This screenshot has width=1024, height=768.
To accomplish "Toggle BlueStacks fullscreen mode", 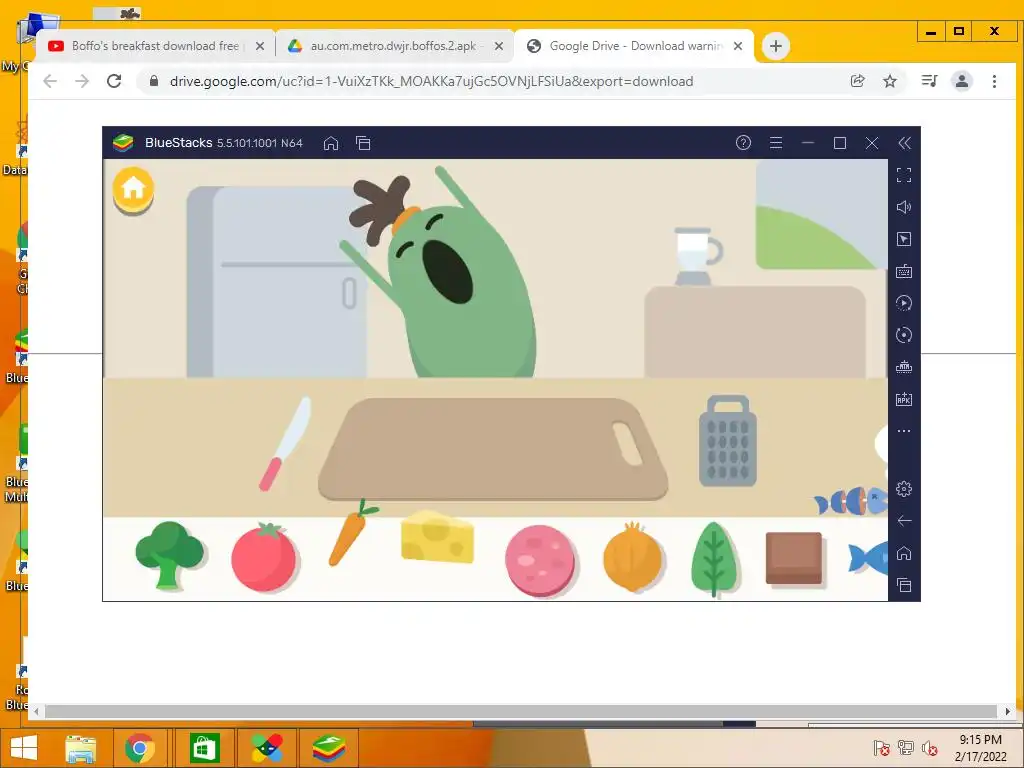I will coord(904,175).
